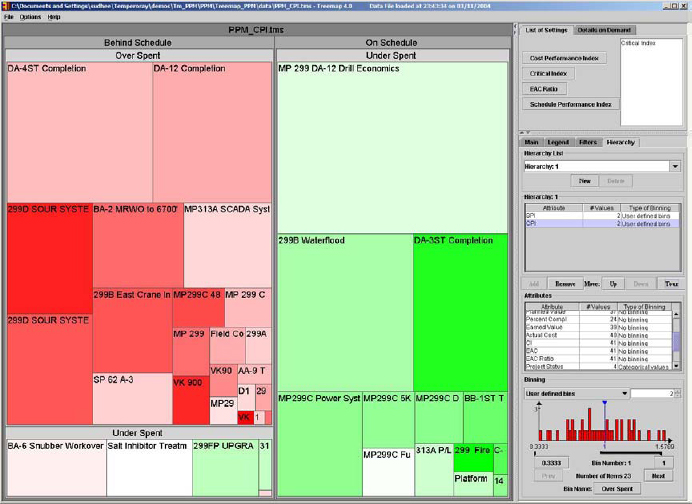Open the Help menu
Image resolution: width=692 pixels, height=504 pixels.
tap(54, 17)
